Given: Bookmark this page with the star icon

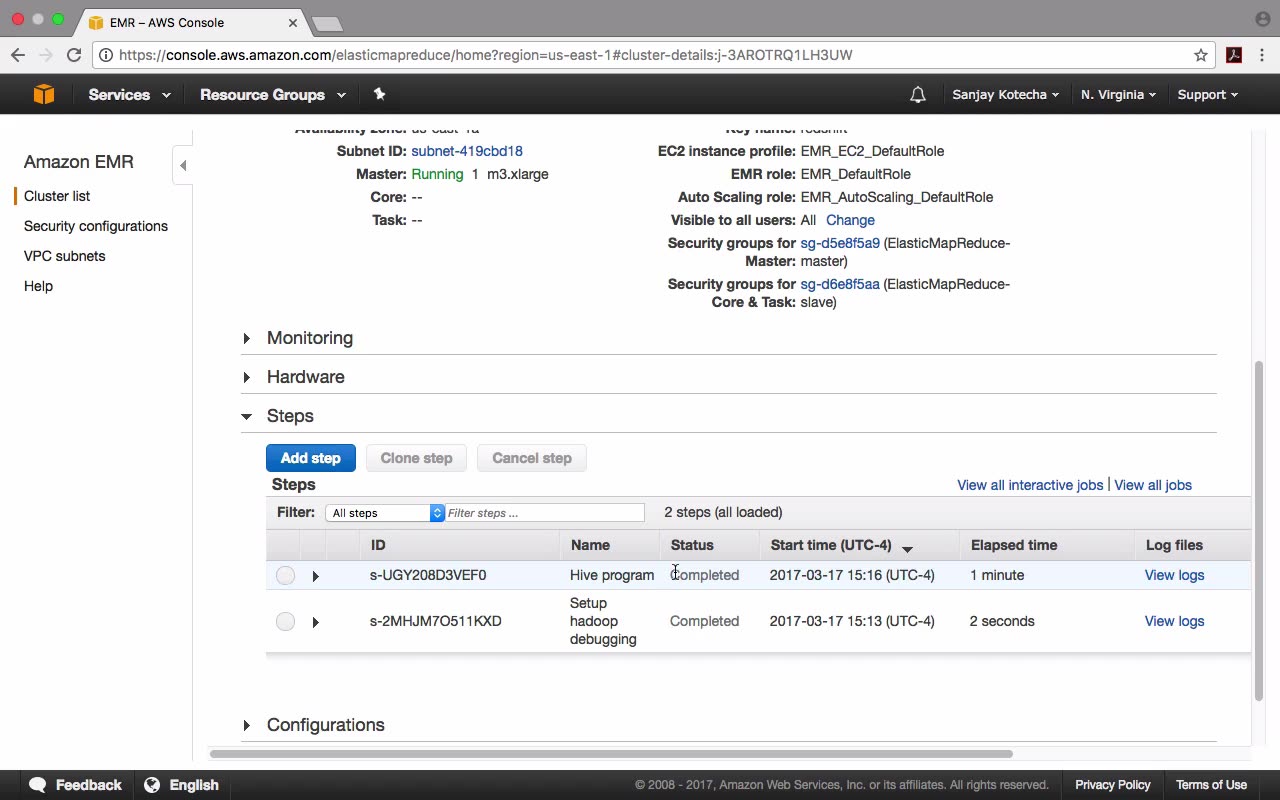Looking at the screenshot, I should coord(1201,55).
